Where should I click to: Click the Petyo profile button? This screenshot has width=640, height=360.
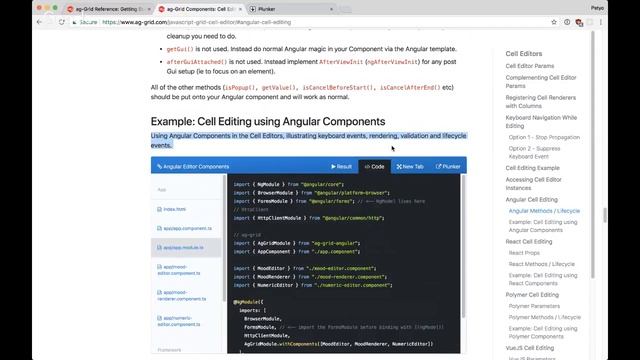coord(597,8)
